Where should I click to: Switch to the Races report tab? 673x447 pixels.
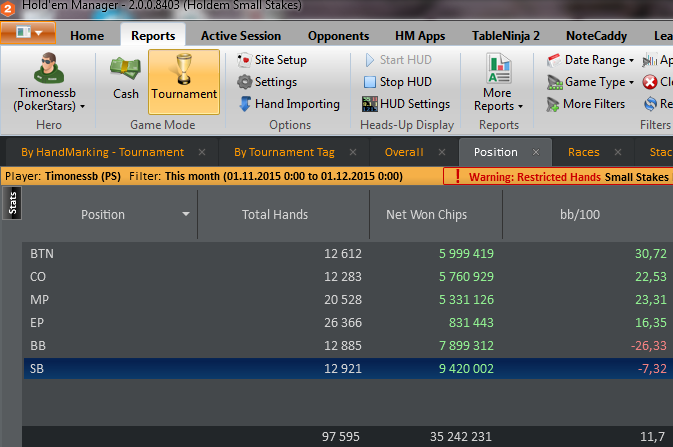[x=584, y=152]
